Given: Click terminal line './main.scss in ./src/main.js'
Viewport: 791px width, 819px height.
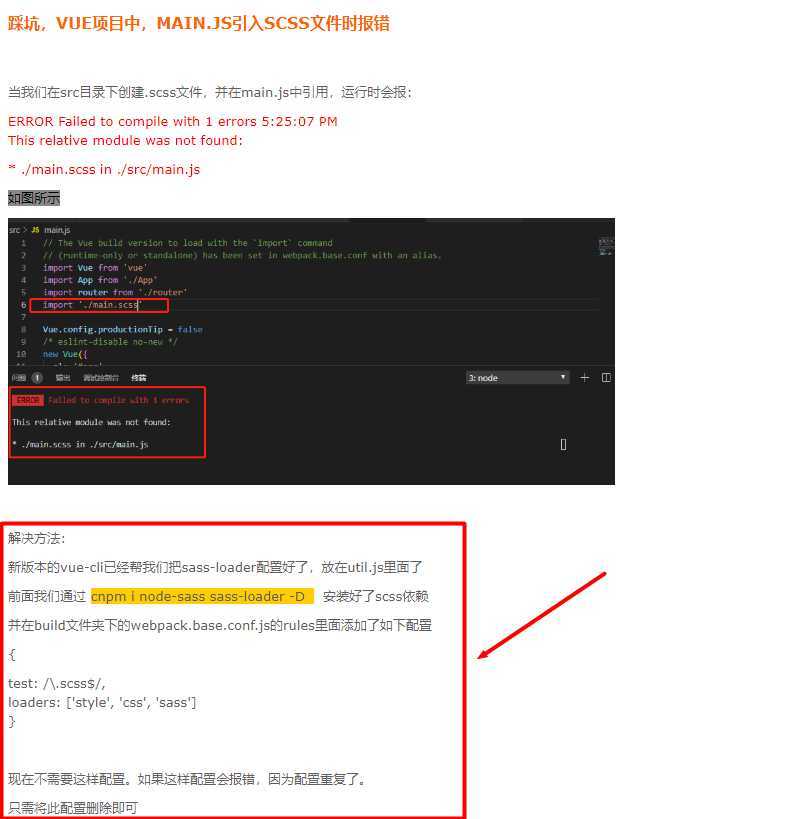Looking at the screenshot, I should coord(80,444).
